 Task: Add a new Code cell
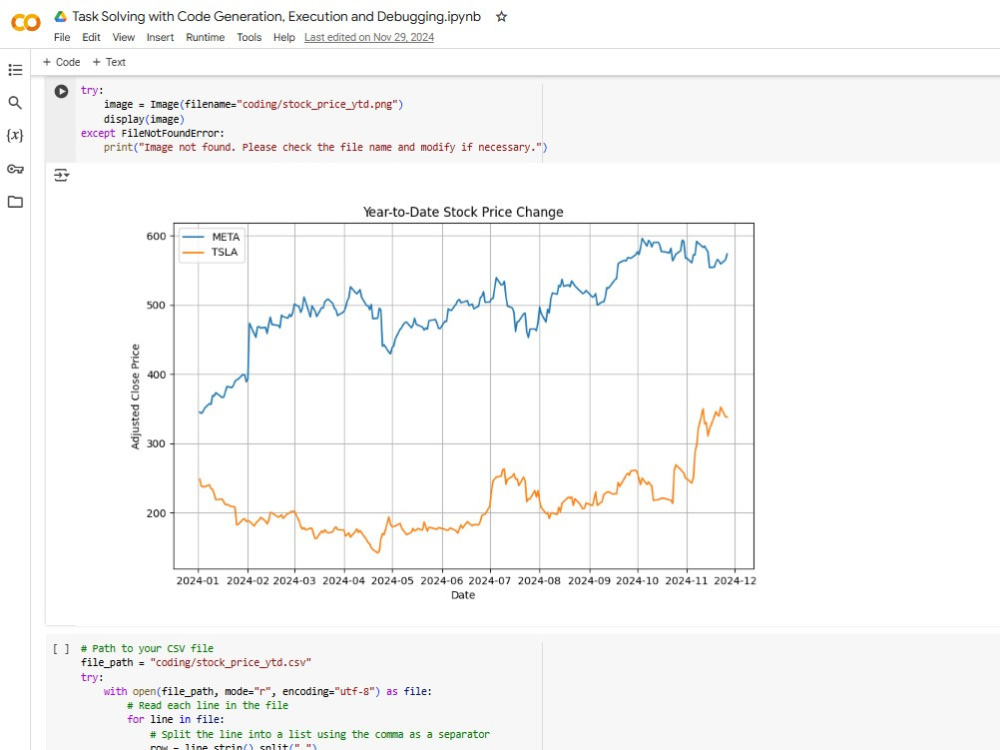(x=61, y=62)
